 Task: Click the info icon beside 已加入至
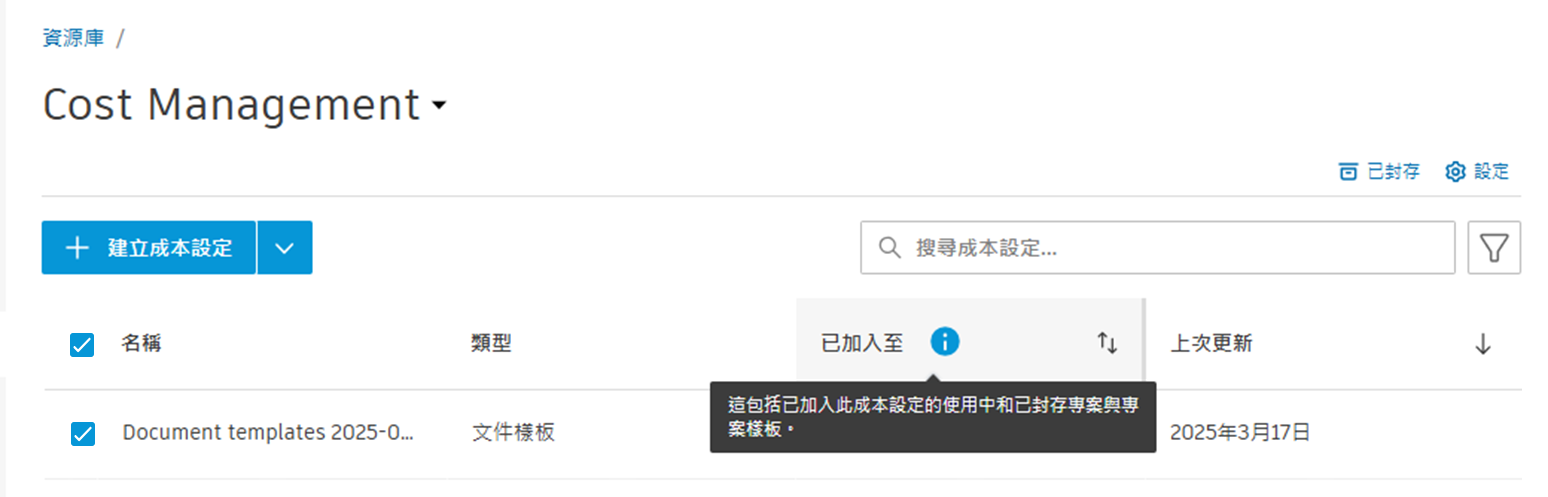point(944,342)
